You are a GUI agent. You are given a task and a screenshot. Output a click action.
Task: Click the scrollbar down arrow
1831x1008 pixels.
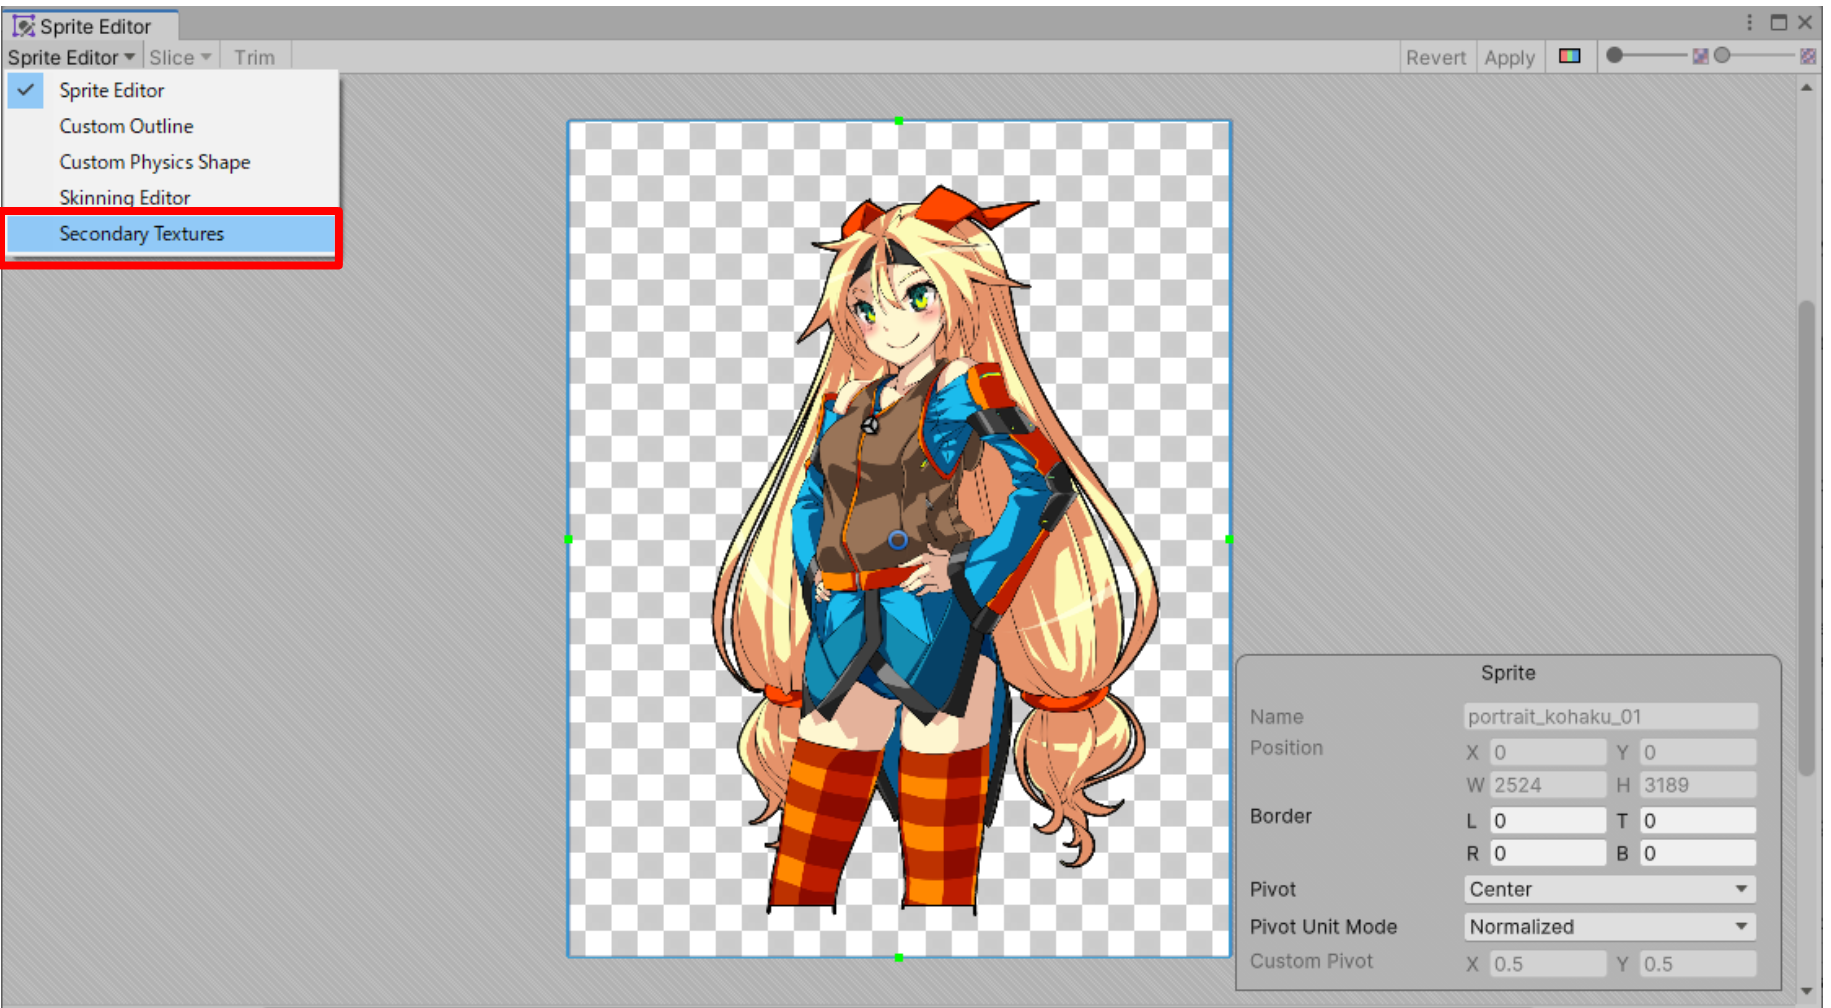[1806, 991]
